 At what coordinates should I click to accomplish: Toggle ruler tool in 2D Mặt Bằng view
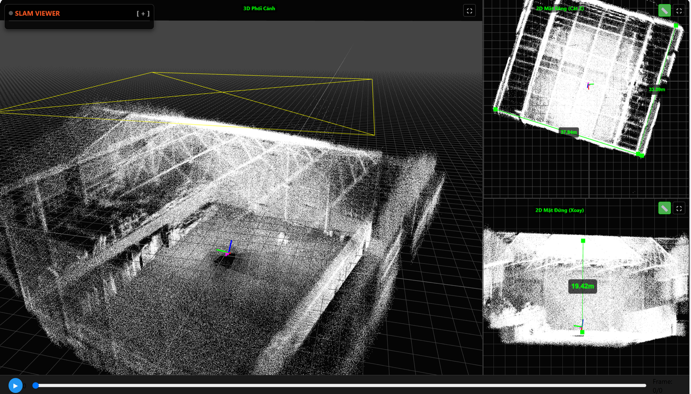pyautogui.click(x=664, y=10)
